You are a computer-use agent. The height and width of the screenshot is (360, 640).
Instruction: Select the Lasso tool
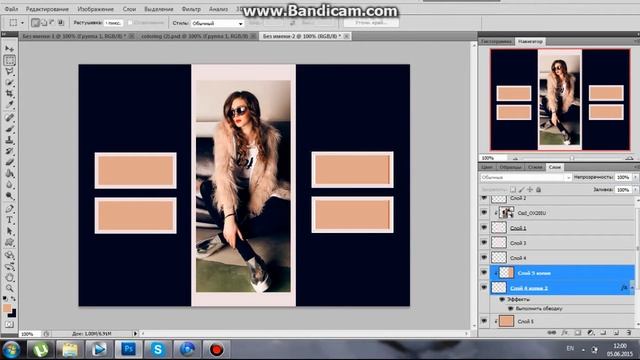tap(9, 71)
